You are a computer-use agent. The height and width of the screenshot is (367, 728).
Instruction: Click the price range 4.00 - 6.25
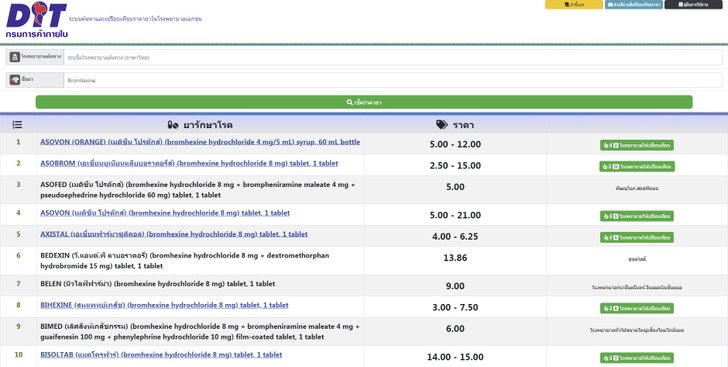tap(455, 237)
